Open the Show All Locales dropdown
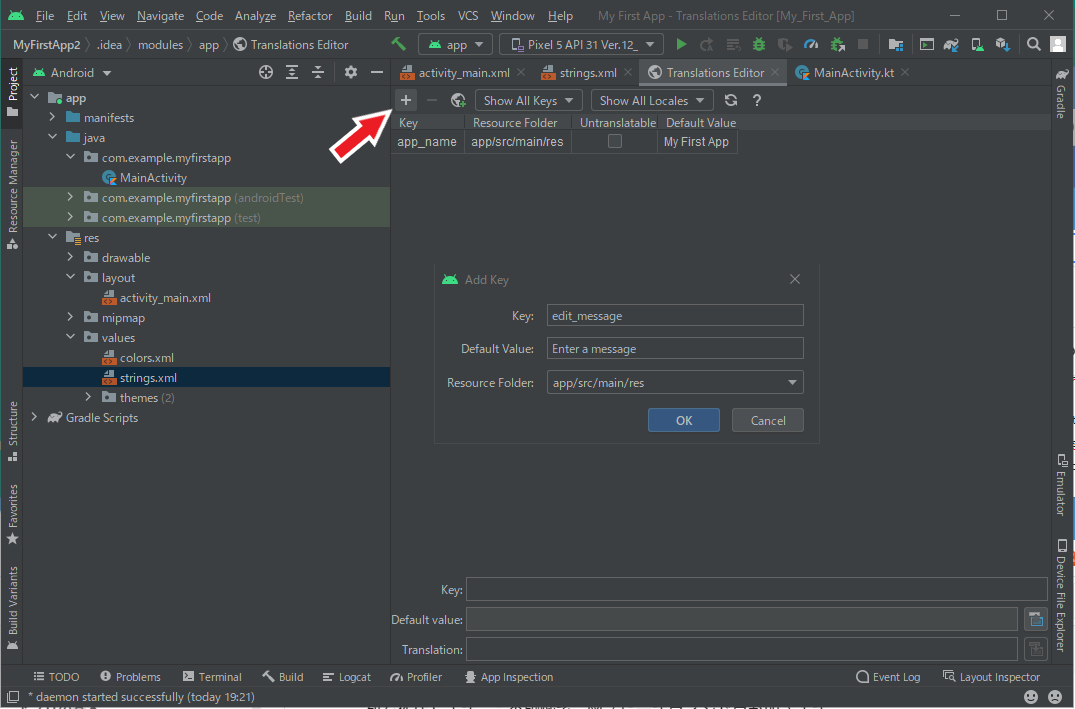 [x=652, y=100]
